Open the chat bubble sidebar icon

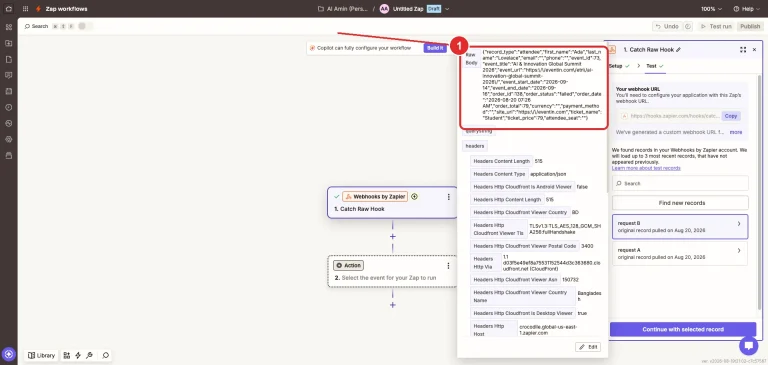9,75
